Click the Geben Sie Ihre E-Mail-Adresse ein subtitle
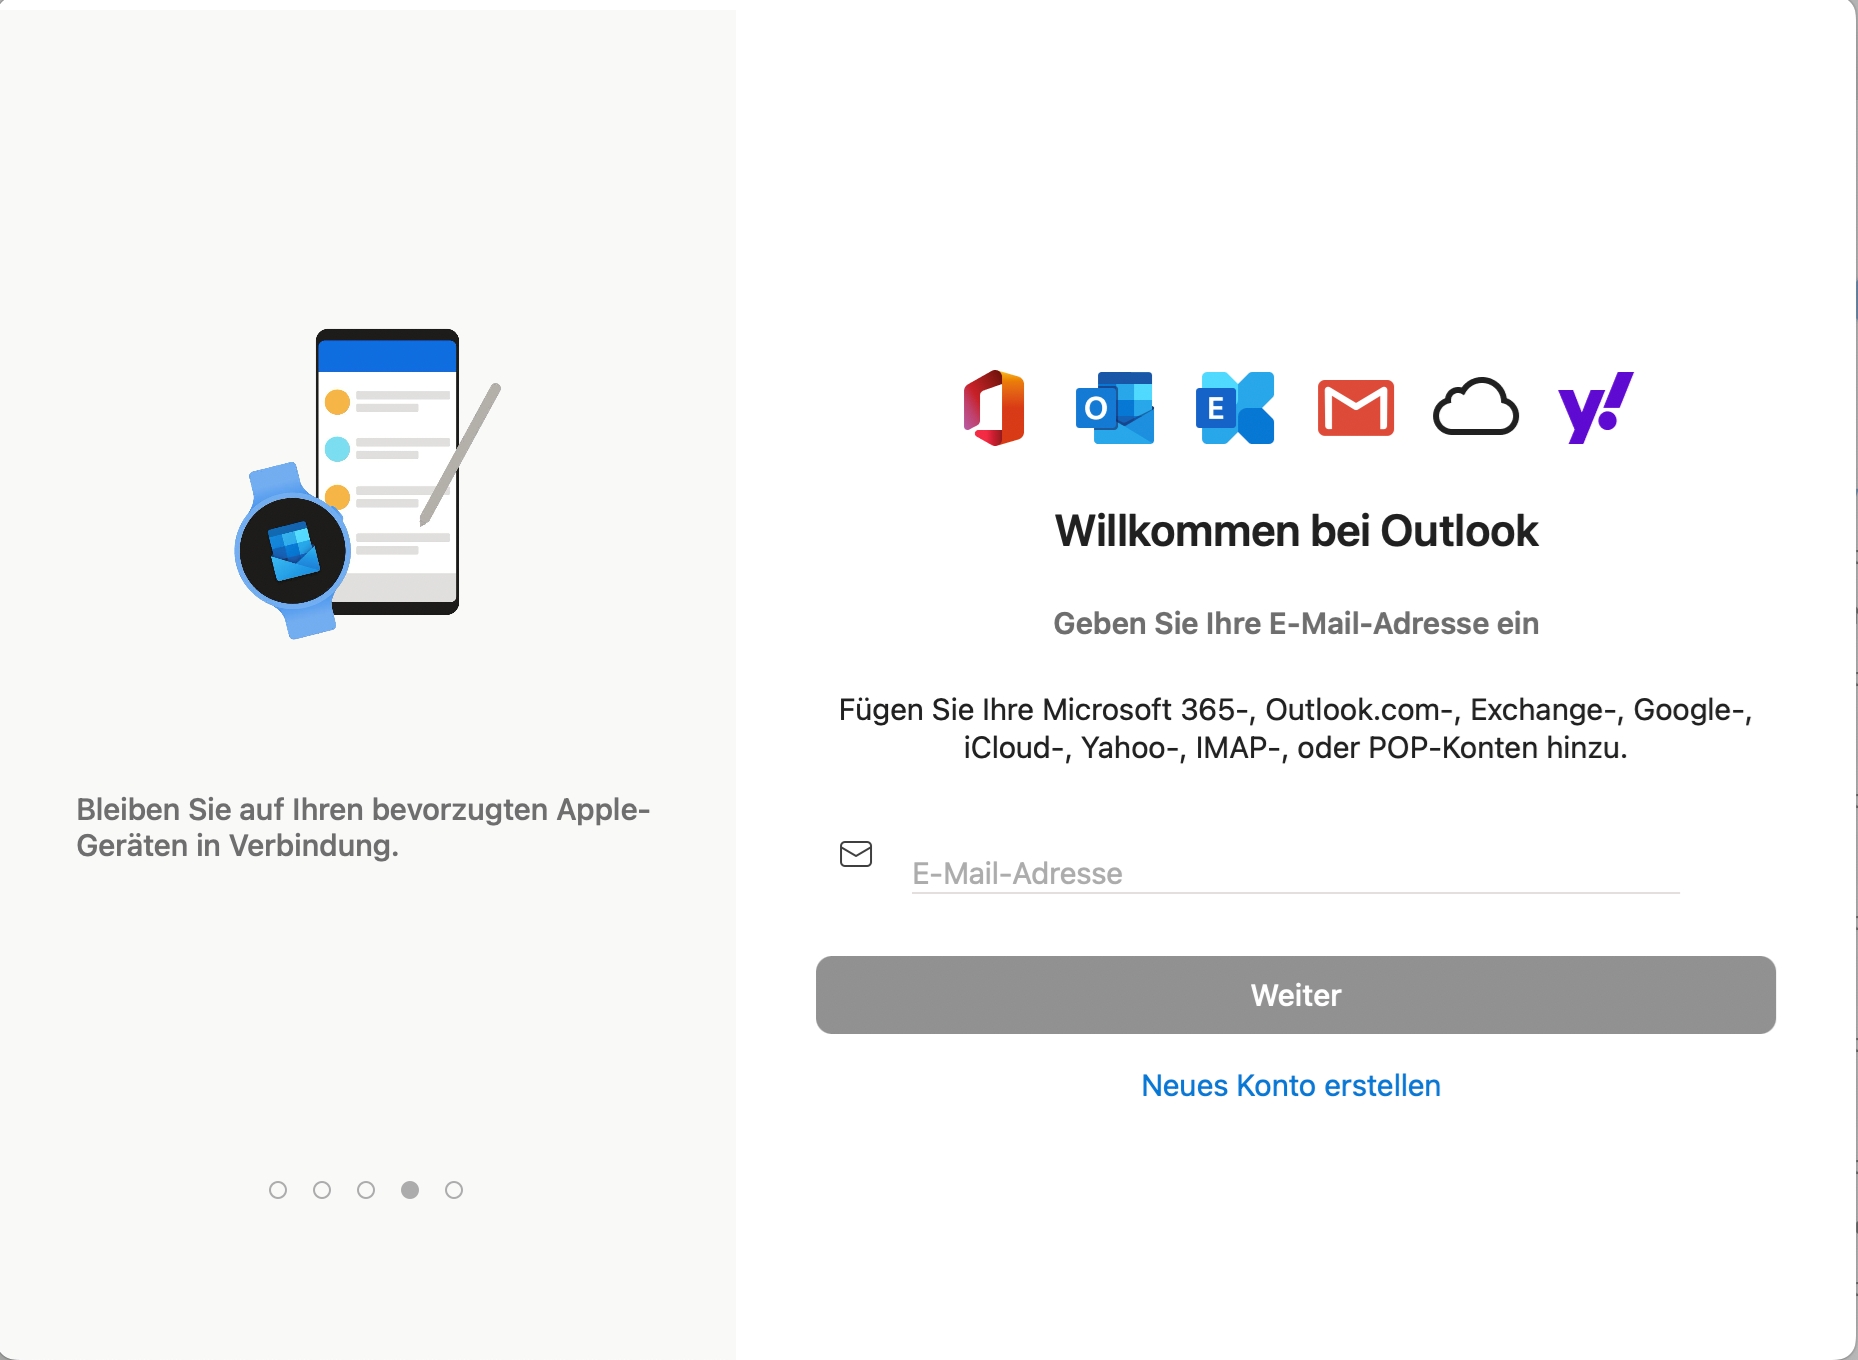Image resolution: width=1858 pixels, height=1360 pixels. (1296, 623)
